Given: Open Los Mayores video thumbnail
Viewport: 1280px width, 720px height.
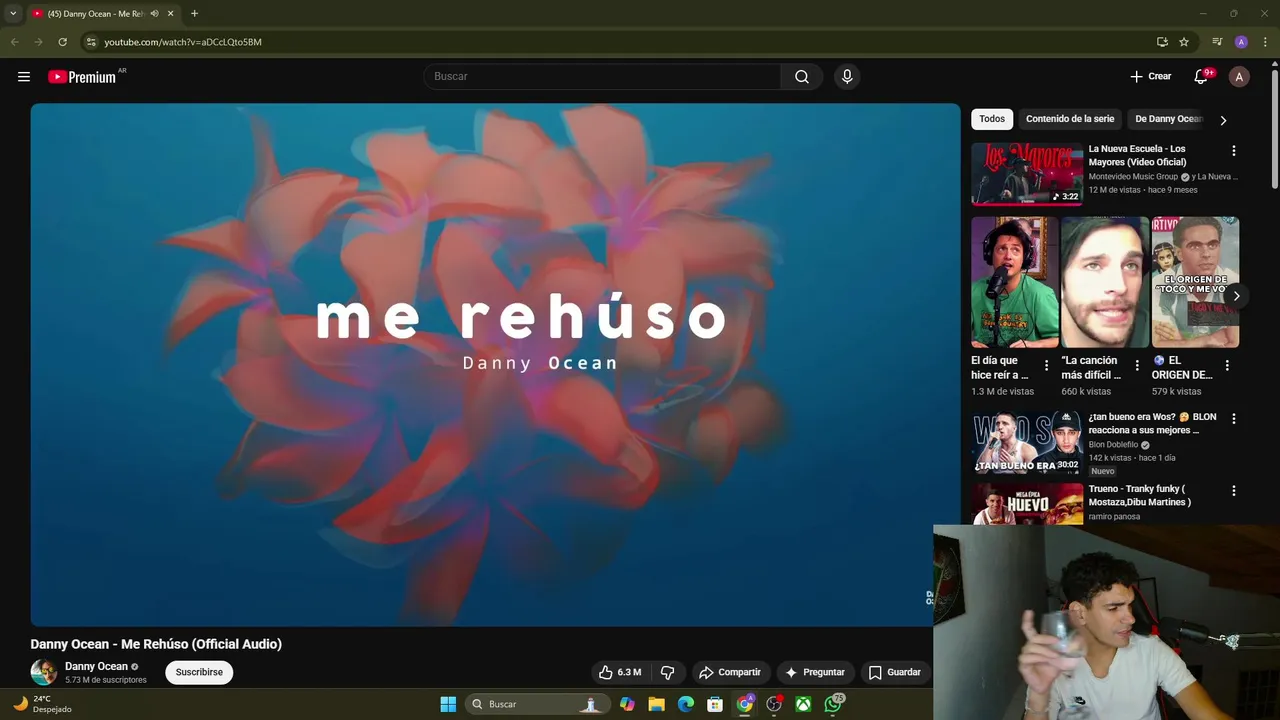Looking at the screenshot, I should click(x=1027, y=174).
